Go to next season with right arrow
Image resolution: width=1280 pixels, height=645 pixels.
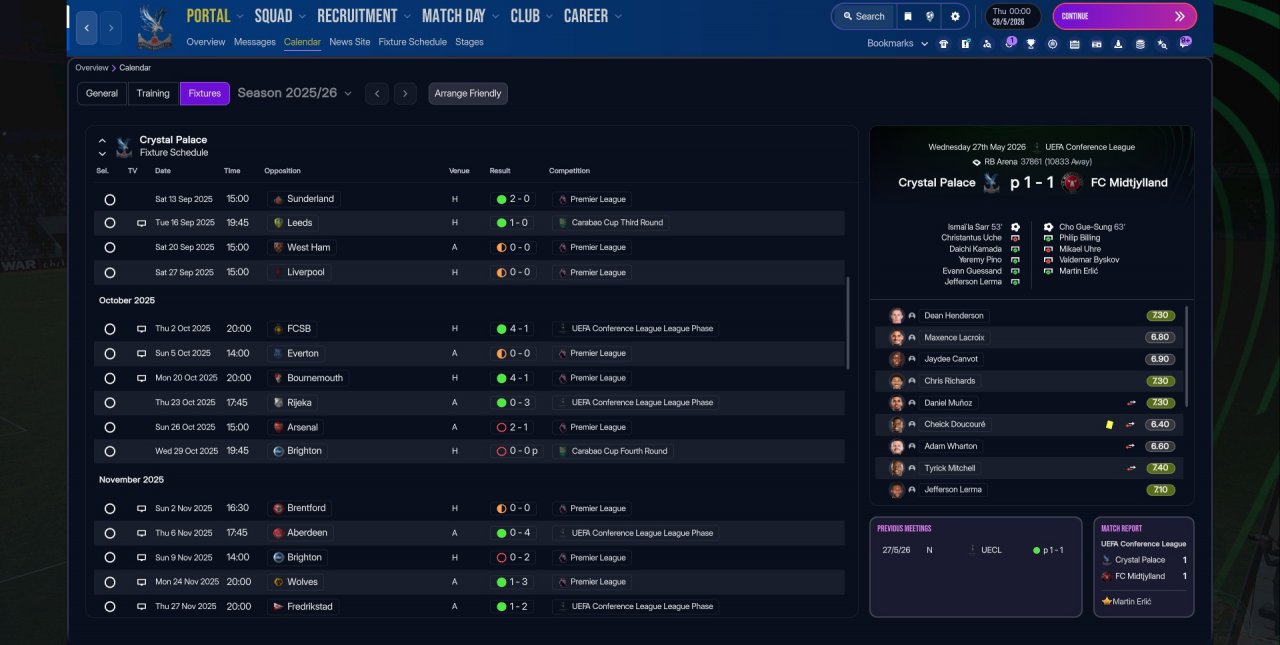pyautogui.click(x=404, y=94)
